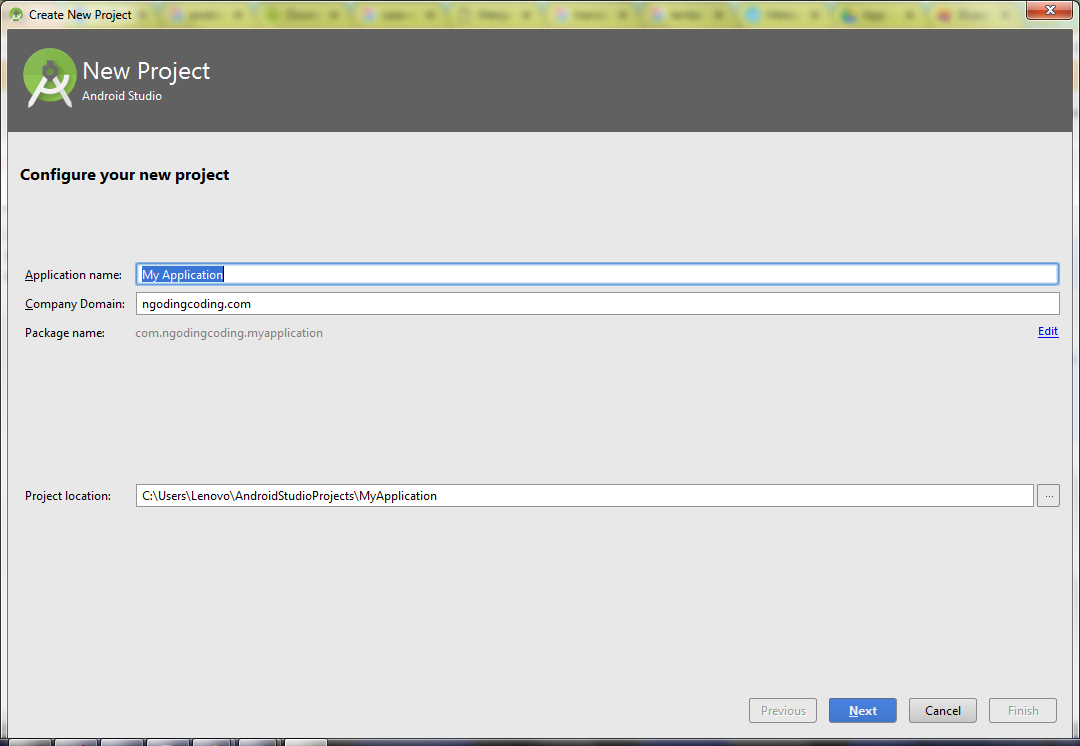Click the browse '...' icon beside Project location
The height and width of the screenshot is (746, 1080).
[x=1048, y=495]
